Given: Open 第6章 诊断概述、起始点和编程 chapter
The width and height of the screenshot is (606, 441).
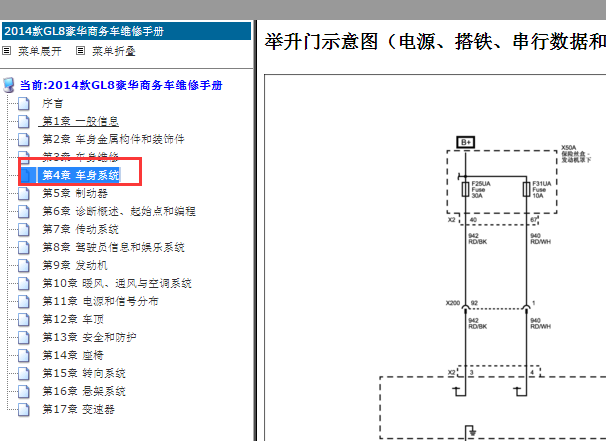Looking at the screenshot, I should pyautogui.click(x=119, y=211).
